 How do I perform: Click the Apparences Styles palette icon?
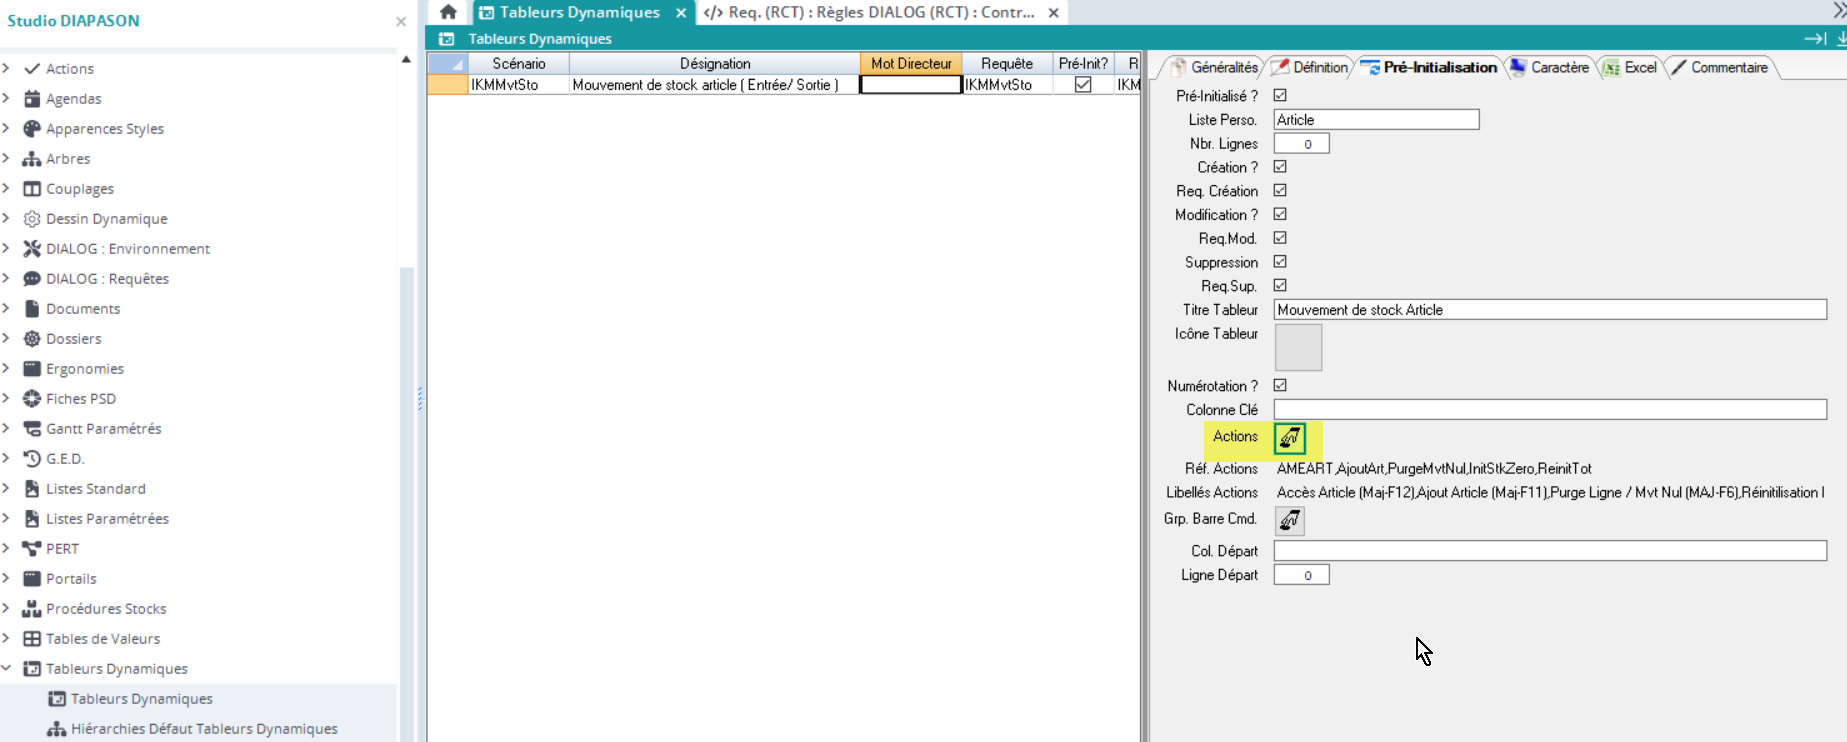[x=32, y=128]
